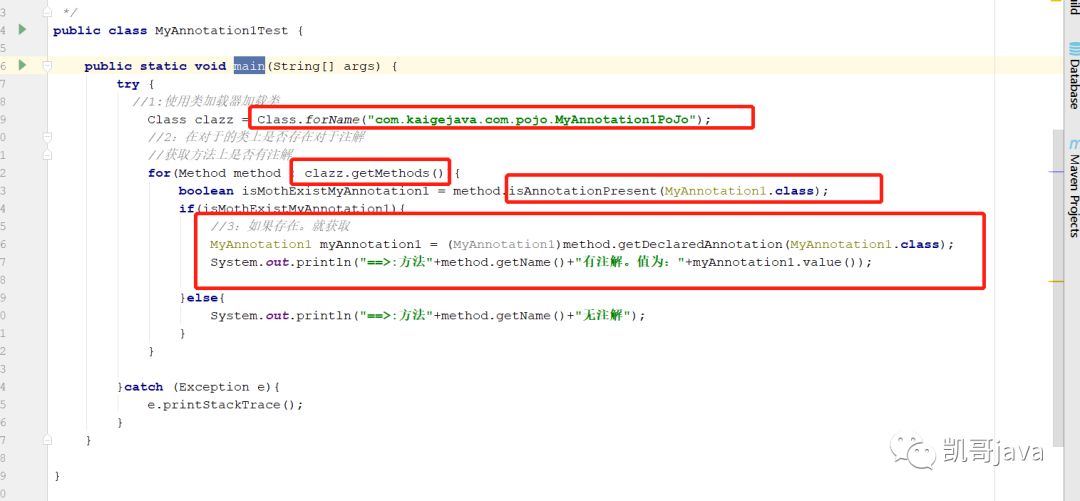Click the comment //1:使用类加载器加载类

[207, 102]
